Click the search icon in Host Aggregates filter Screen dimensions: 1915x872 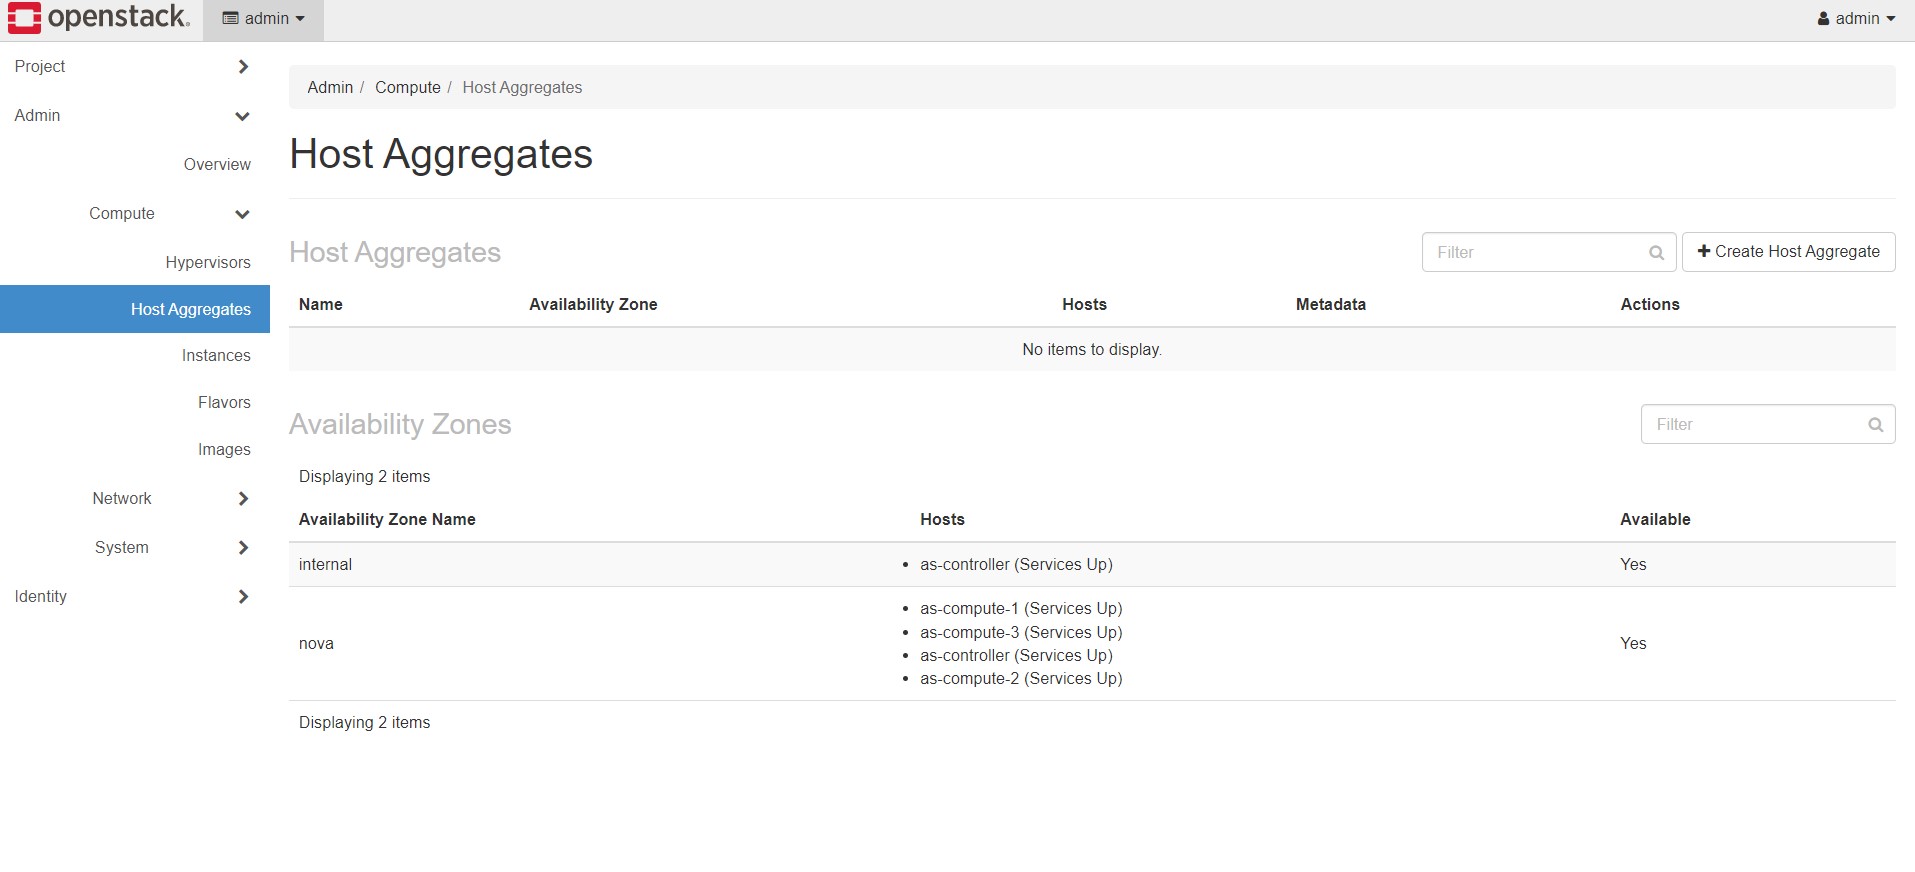pos(1656,253)
